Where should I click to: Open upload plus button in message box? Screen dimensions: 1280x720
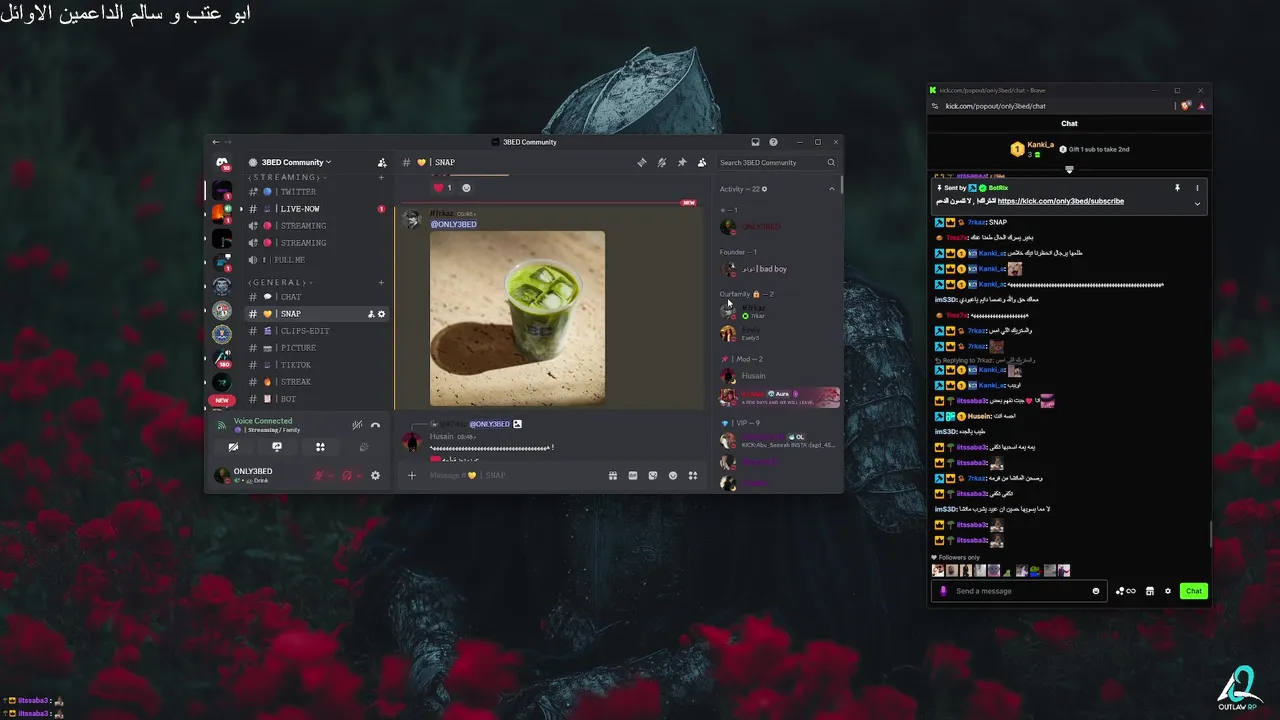click(411, 475)
